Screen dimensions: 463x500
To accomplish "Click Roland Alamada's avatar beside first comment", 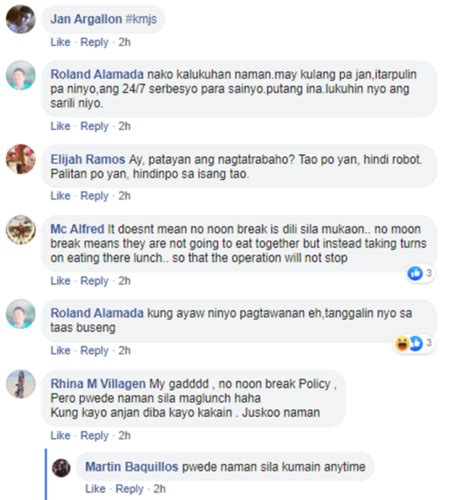I will pos(21,75).
